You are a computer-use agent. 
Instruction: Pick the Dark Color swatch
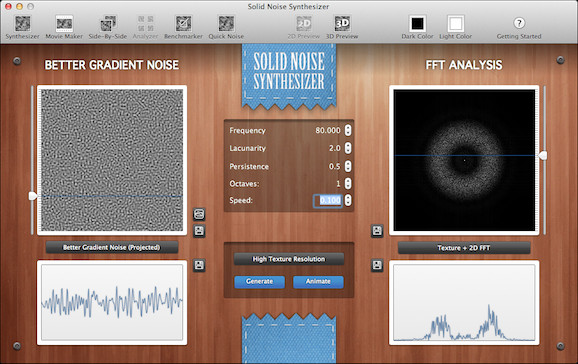[418, 24]
